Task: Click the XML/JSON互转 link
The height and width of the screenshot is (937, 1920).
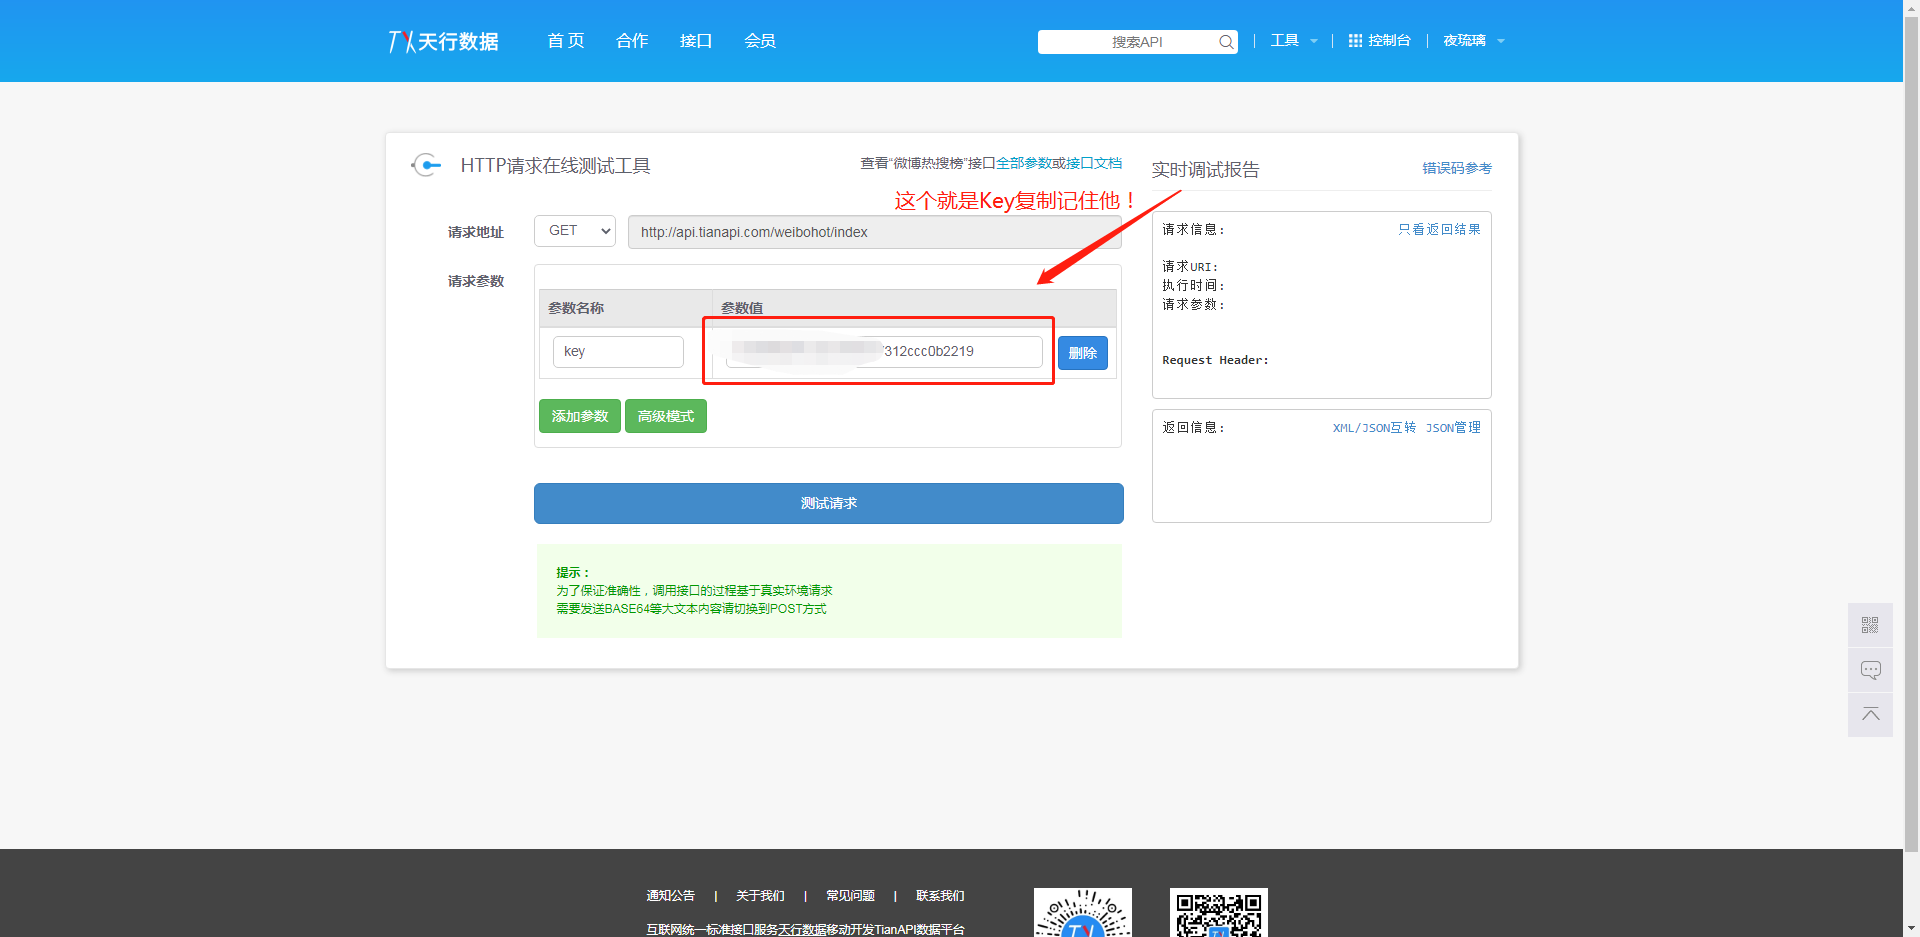Action: click(x=1374, y=428)
